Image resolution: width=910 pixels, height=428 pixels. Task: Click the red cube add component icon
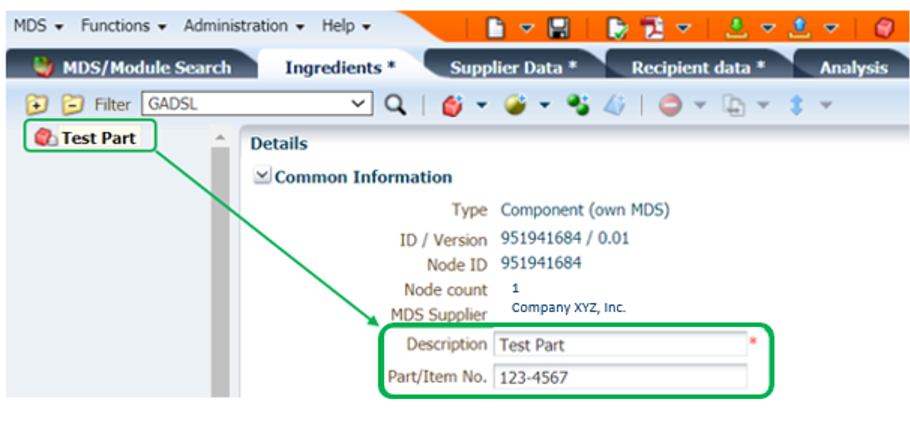click(450, 104)
